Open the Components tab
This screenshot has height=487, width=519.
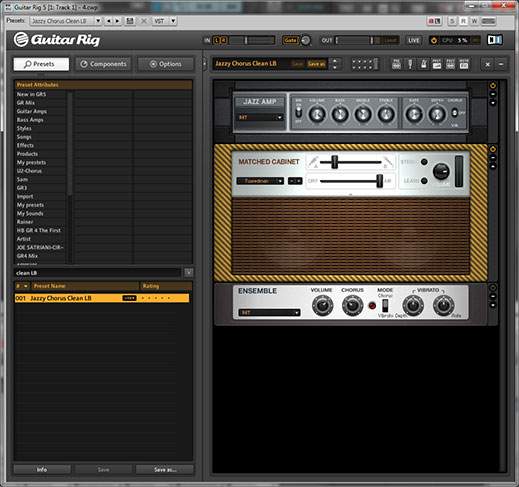tap(103, 64)
